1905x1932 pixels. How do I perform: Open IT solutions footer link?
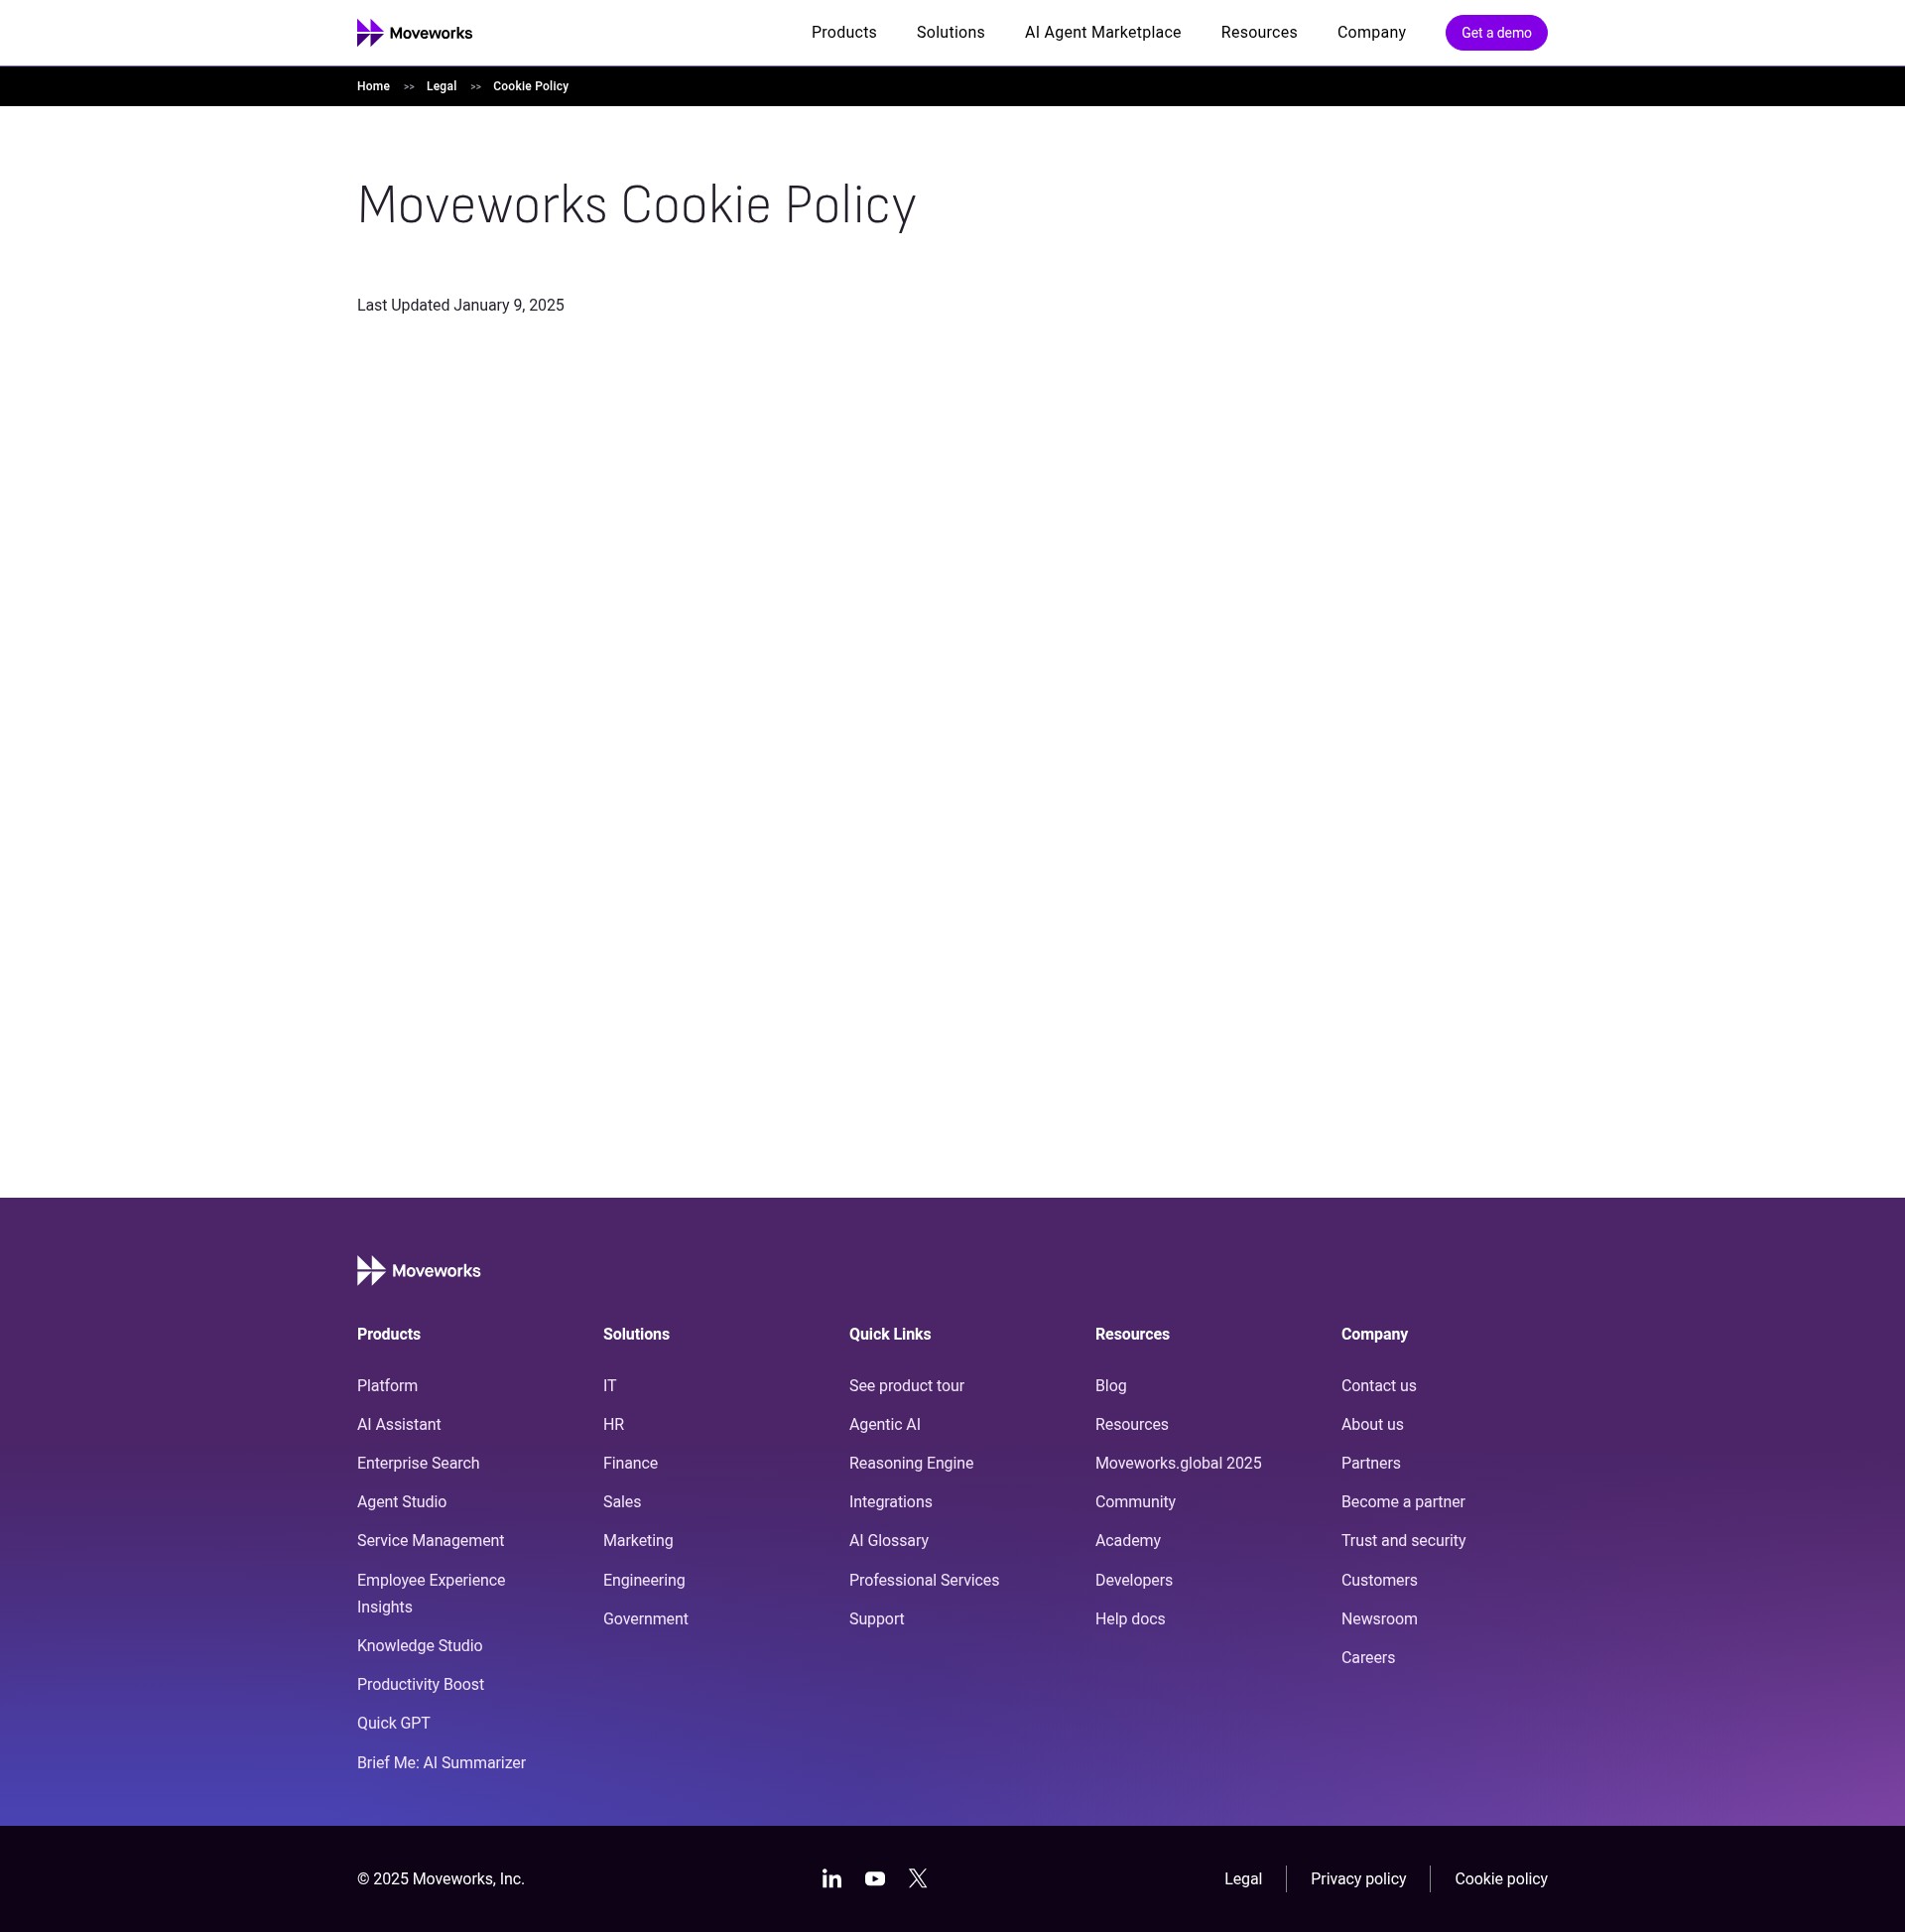(610, 1386)
